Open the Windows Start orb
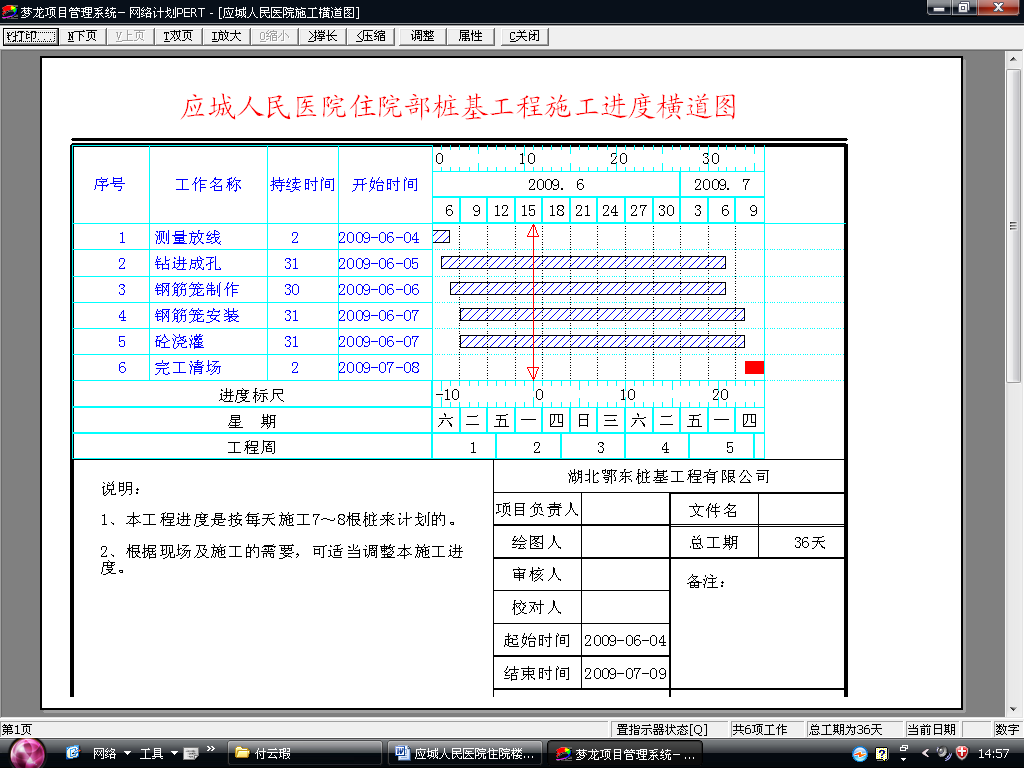Screen dimensions: 1024x768 point(27,752)
